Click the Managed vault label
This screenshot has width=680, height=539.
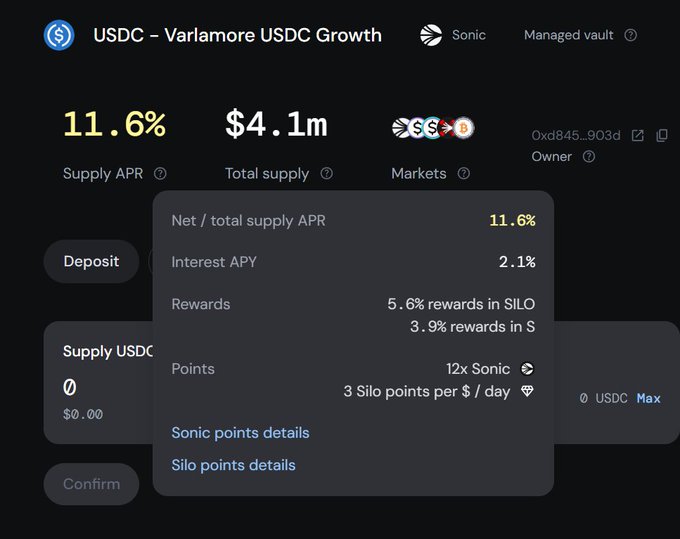[x=570, y=35]
